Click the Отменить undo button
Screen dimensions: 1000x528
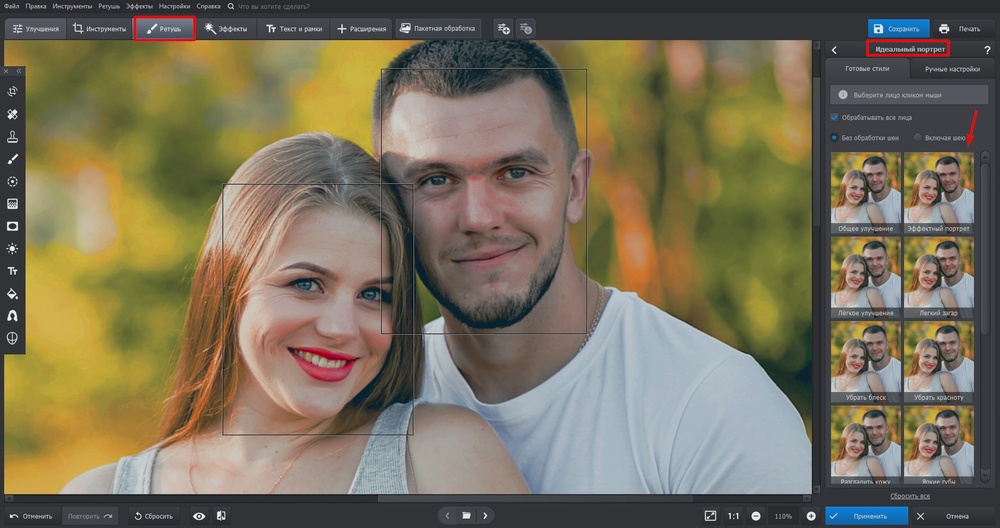click(x=34, y=516)
